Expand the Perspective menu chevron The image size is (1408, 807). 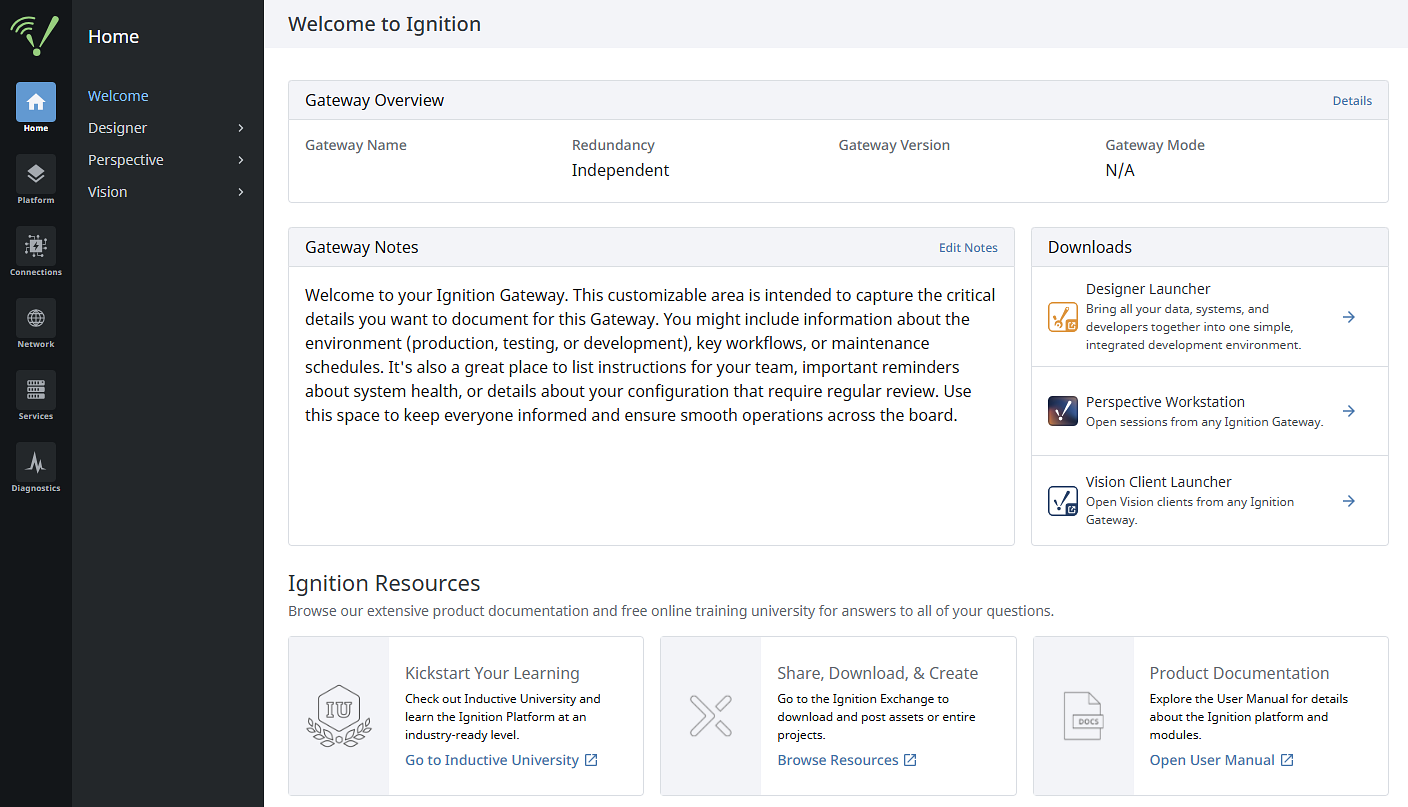point(241,160)
